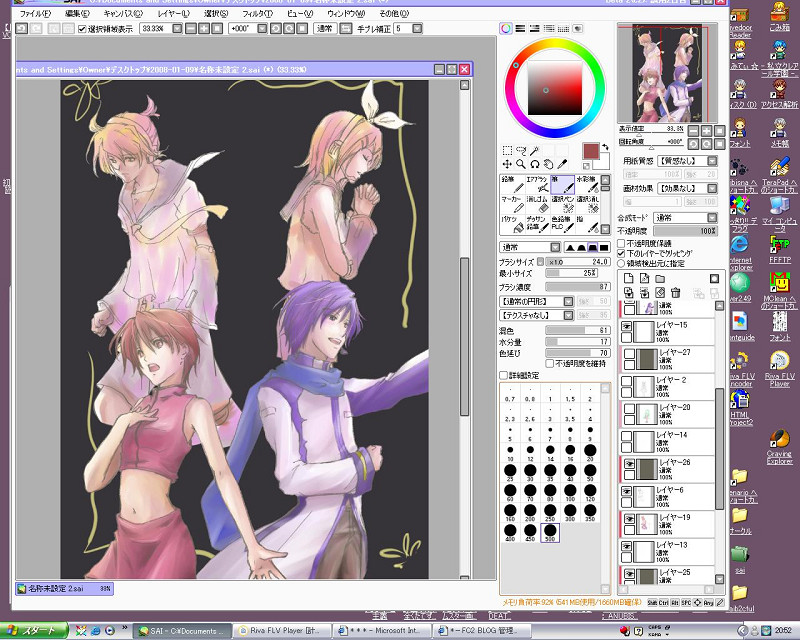Open the 通常の円形 brush shape dropdown
The width and height of the screenshot is (800, 640).
click(x=568, y=302)
